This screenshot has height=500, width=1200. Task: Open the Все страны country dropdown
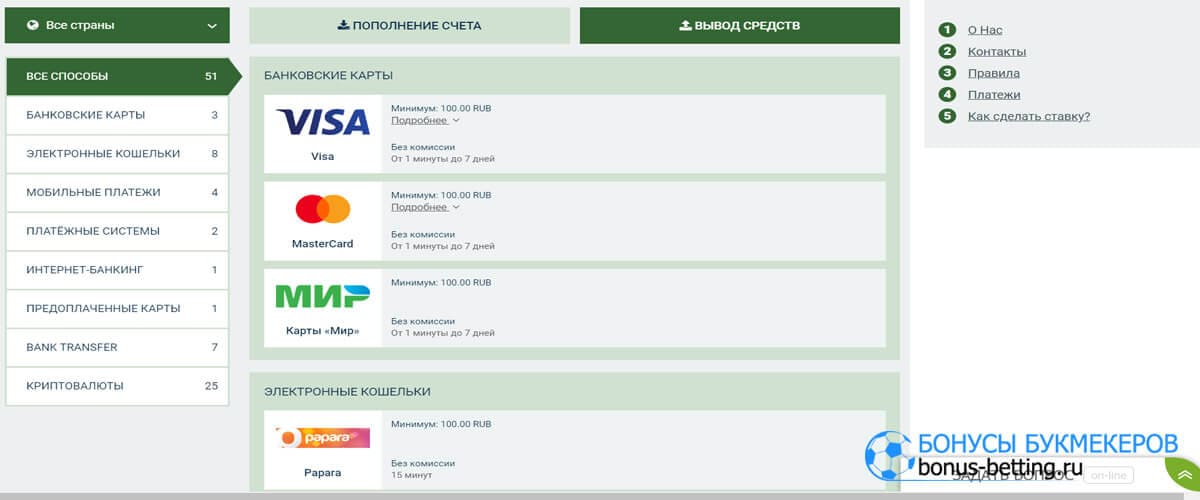(117, 26)
